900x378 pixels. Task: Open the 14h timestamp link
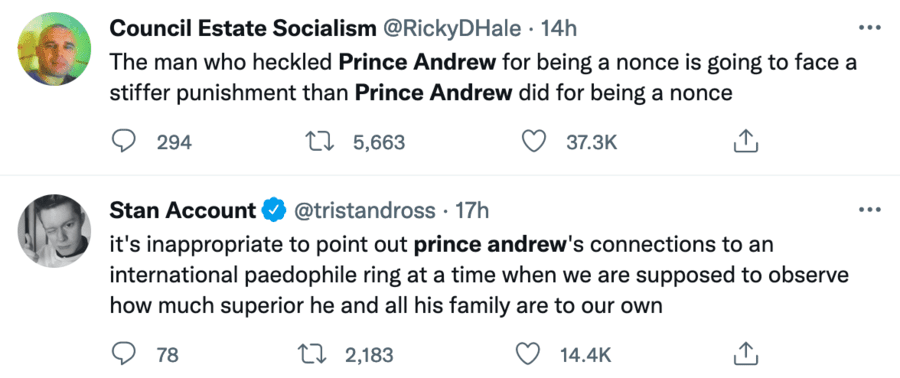(559, 29)
